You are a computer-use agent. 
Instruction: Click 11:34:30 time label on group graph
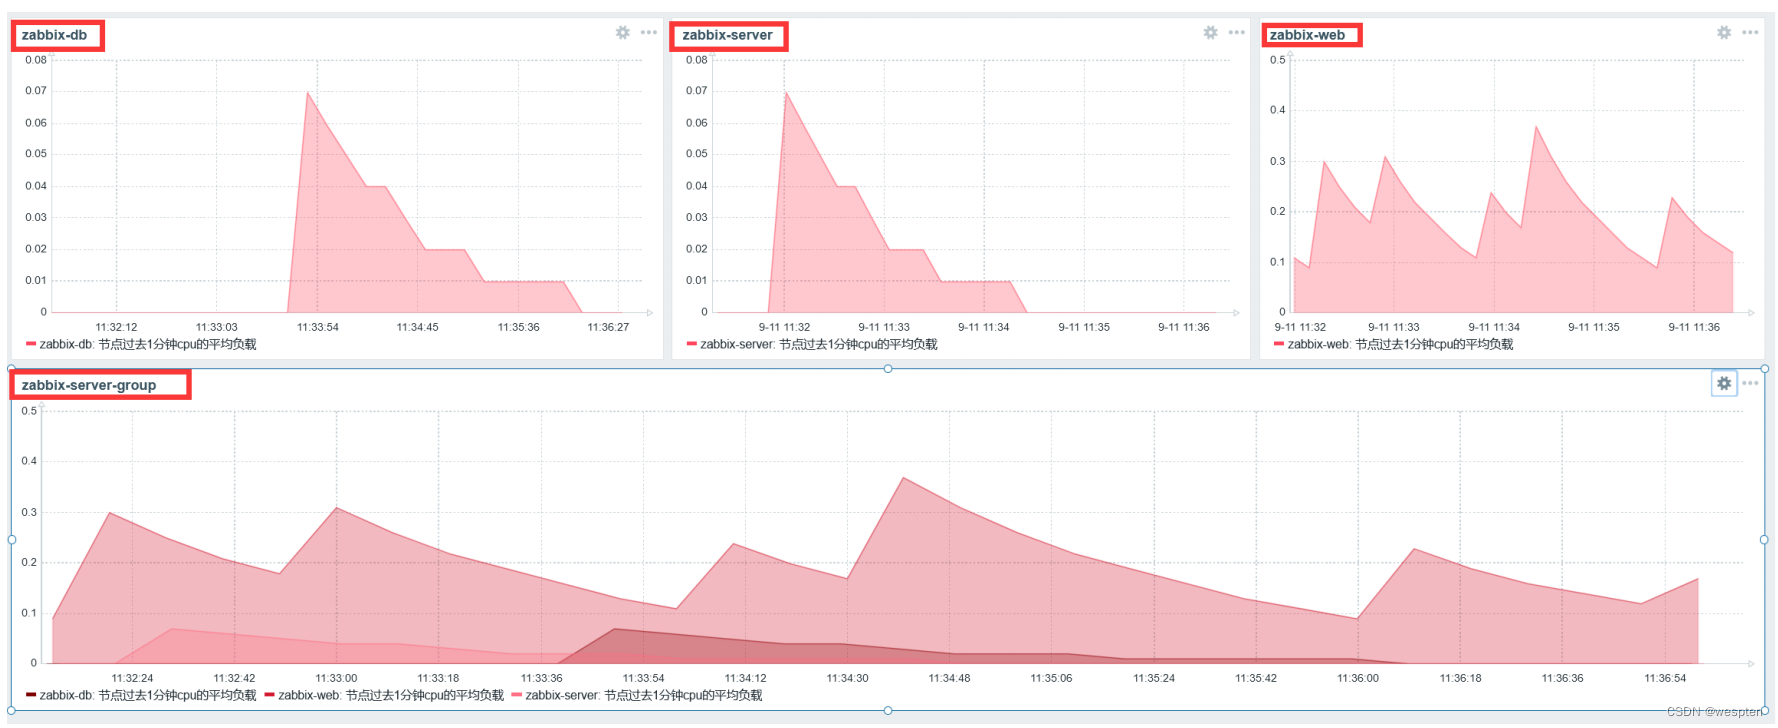pos(847,678)
